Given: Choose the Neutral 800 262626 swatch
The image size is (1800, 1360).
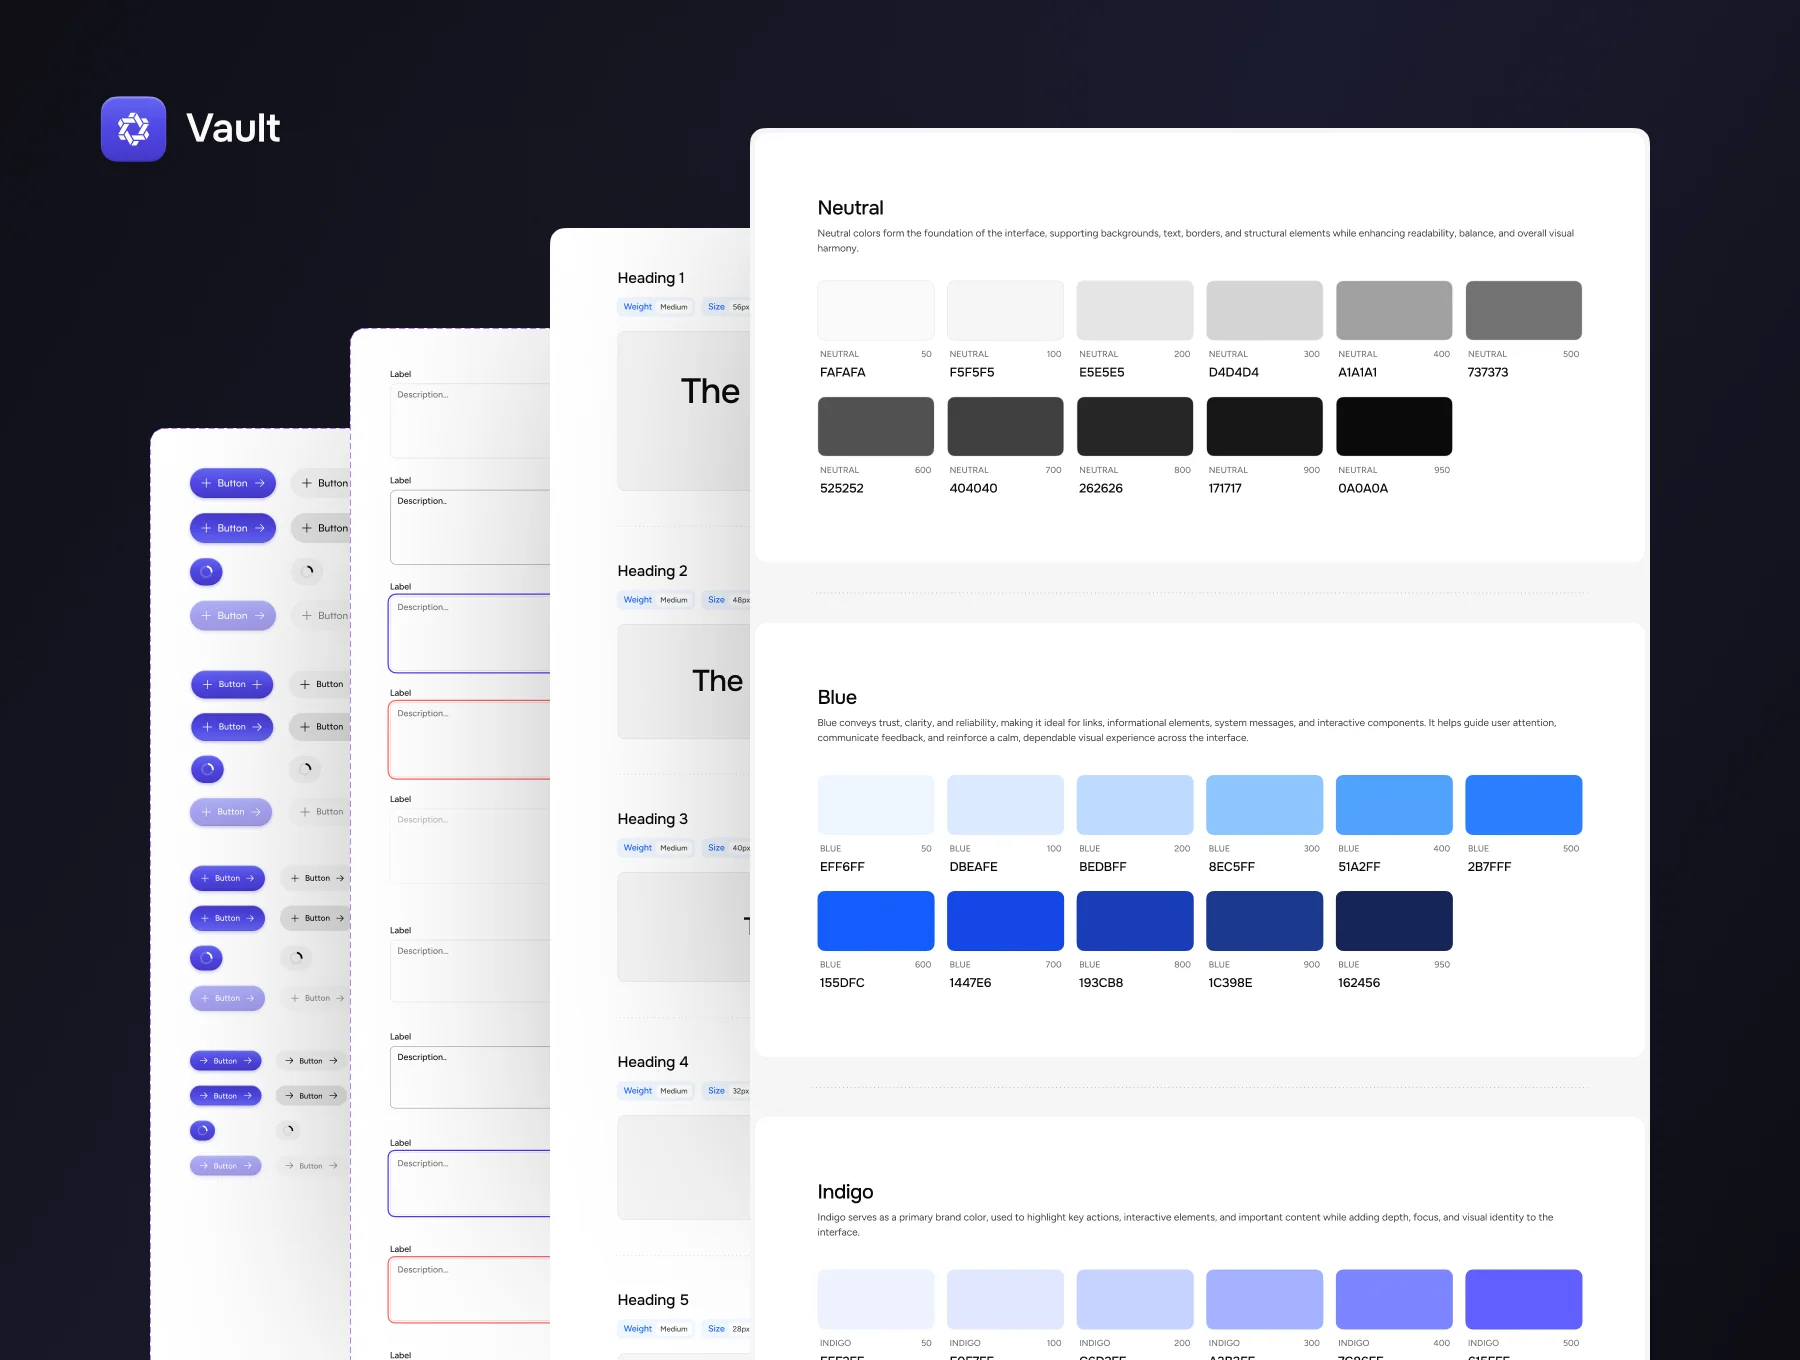Looking at the screenshot, I should coord(1135,426).
